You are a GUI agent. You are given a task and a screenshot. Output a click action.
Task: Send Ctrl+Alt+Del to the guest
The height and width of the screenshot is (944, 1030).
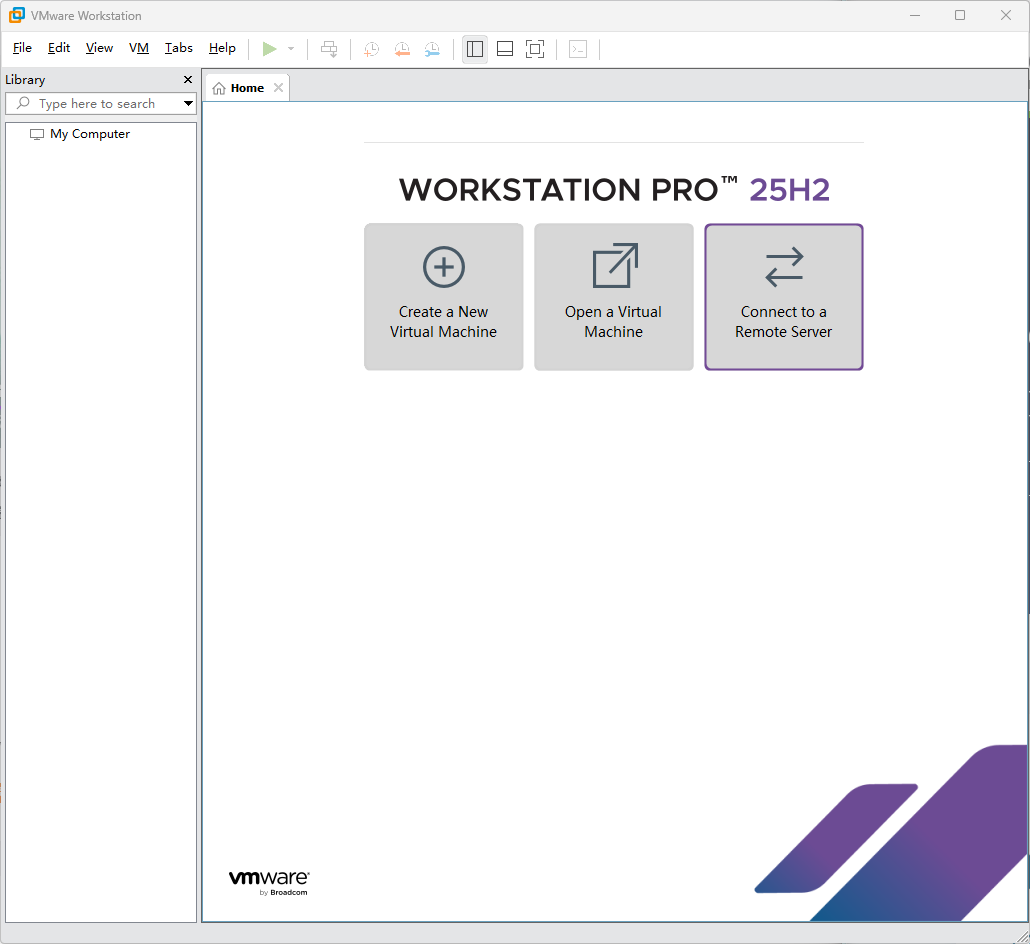329,48
